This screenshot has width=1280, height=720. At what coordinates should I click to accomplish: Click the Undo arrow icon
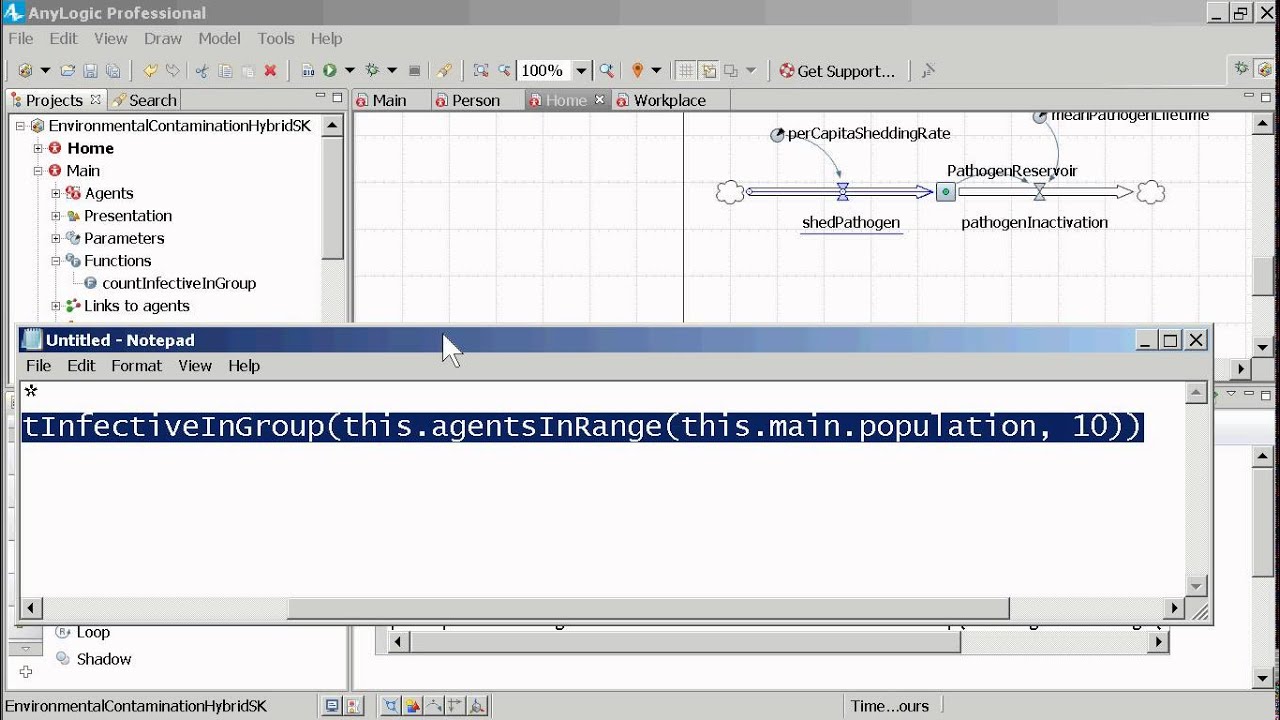coord(150,71)
